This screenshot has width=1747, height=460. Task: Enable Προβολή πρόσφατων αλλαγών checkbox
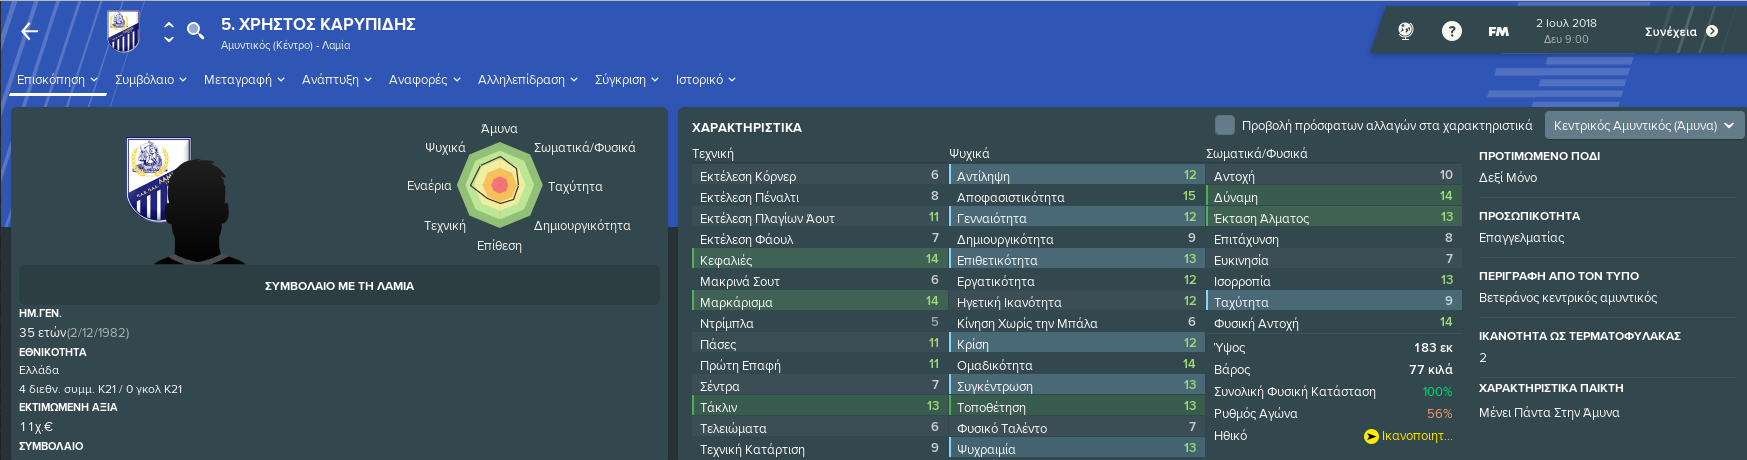tap(1224, 125)
